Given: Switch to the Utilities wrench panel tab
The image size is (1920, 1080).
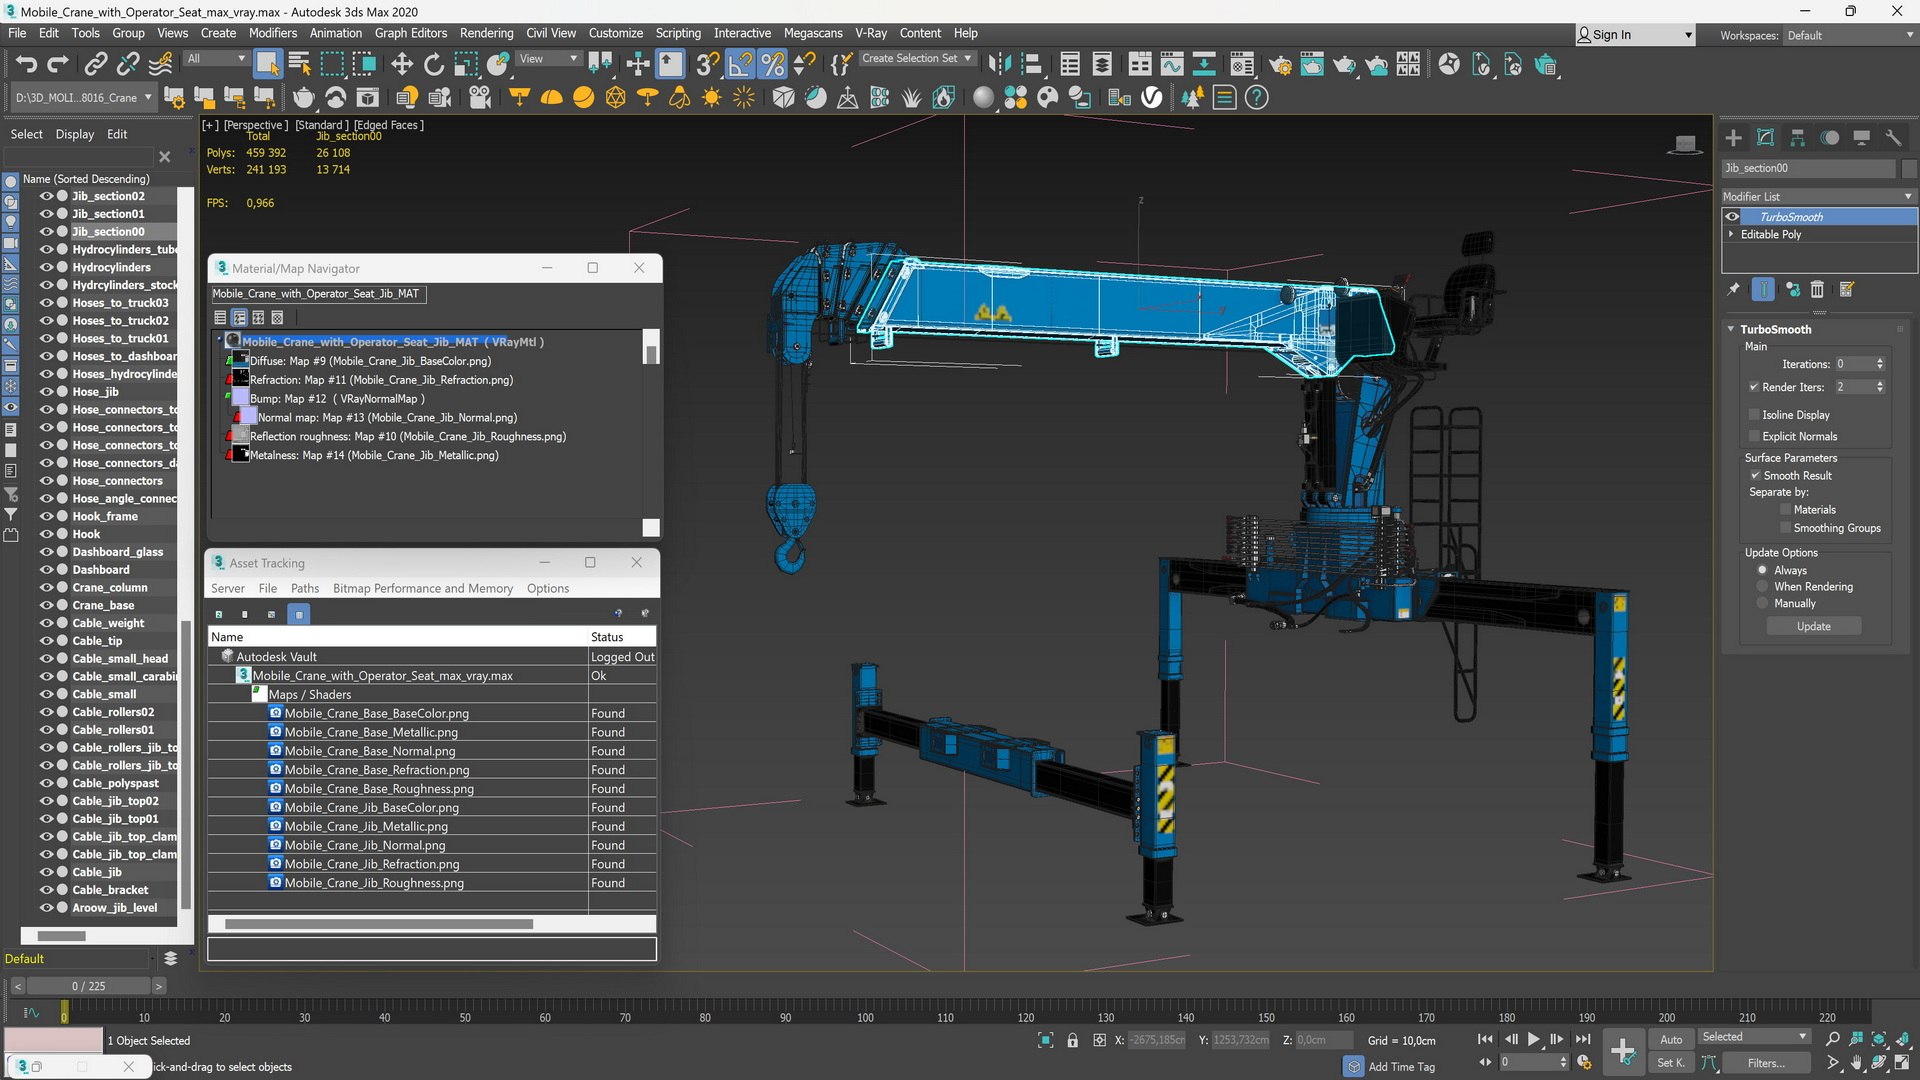Looking at the screenshot, I should 1893,138.
